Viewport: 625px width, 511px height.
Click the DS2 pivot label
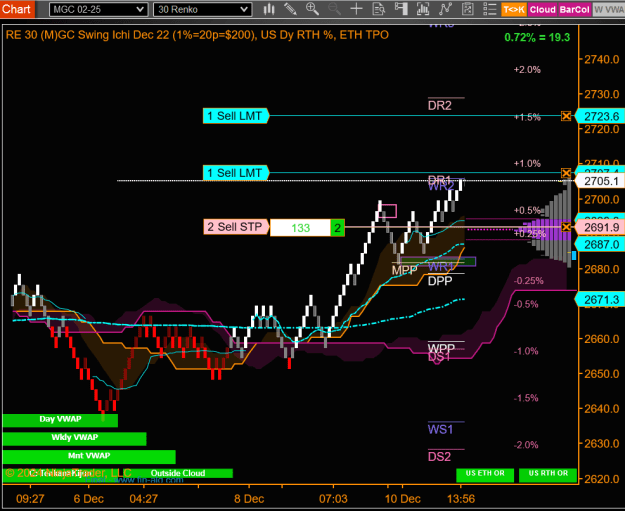pyautogui.click(x=439, y=456)
